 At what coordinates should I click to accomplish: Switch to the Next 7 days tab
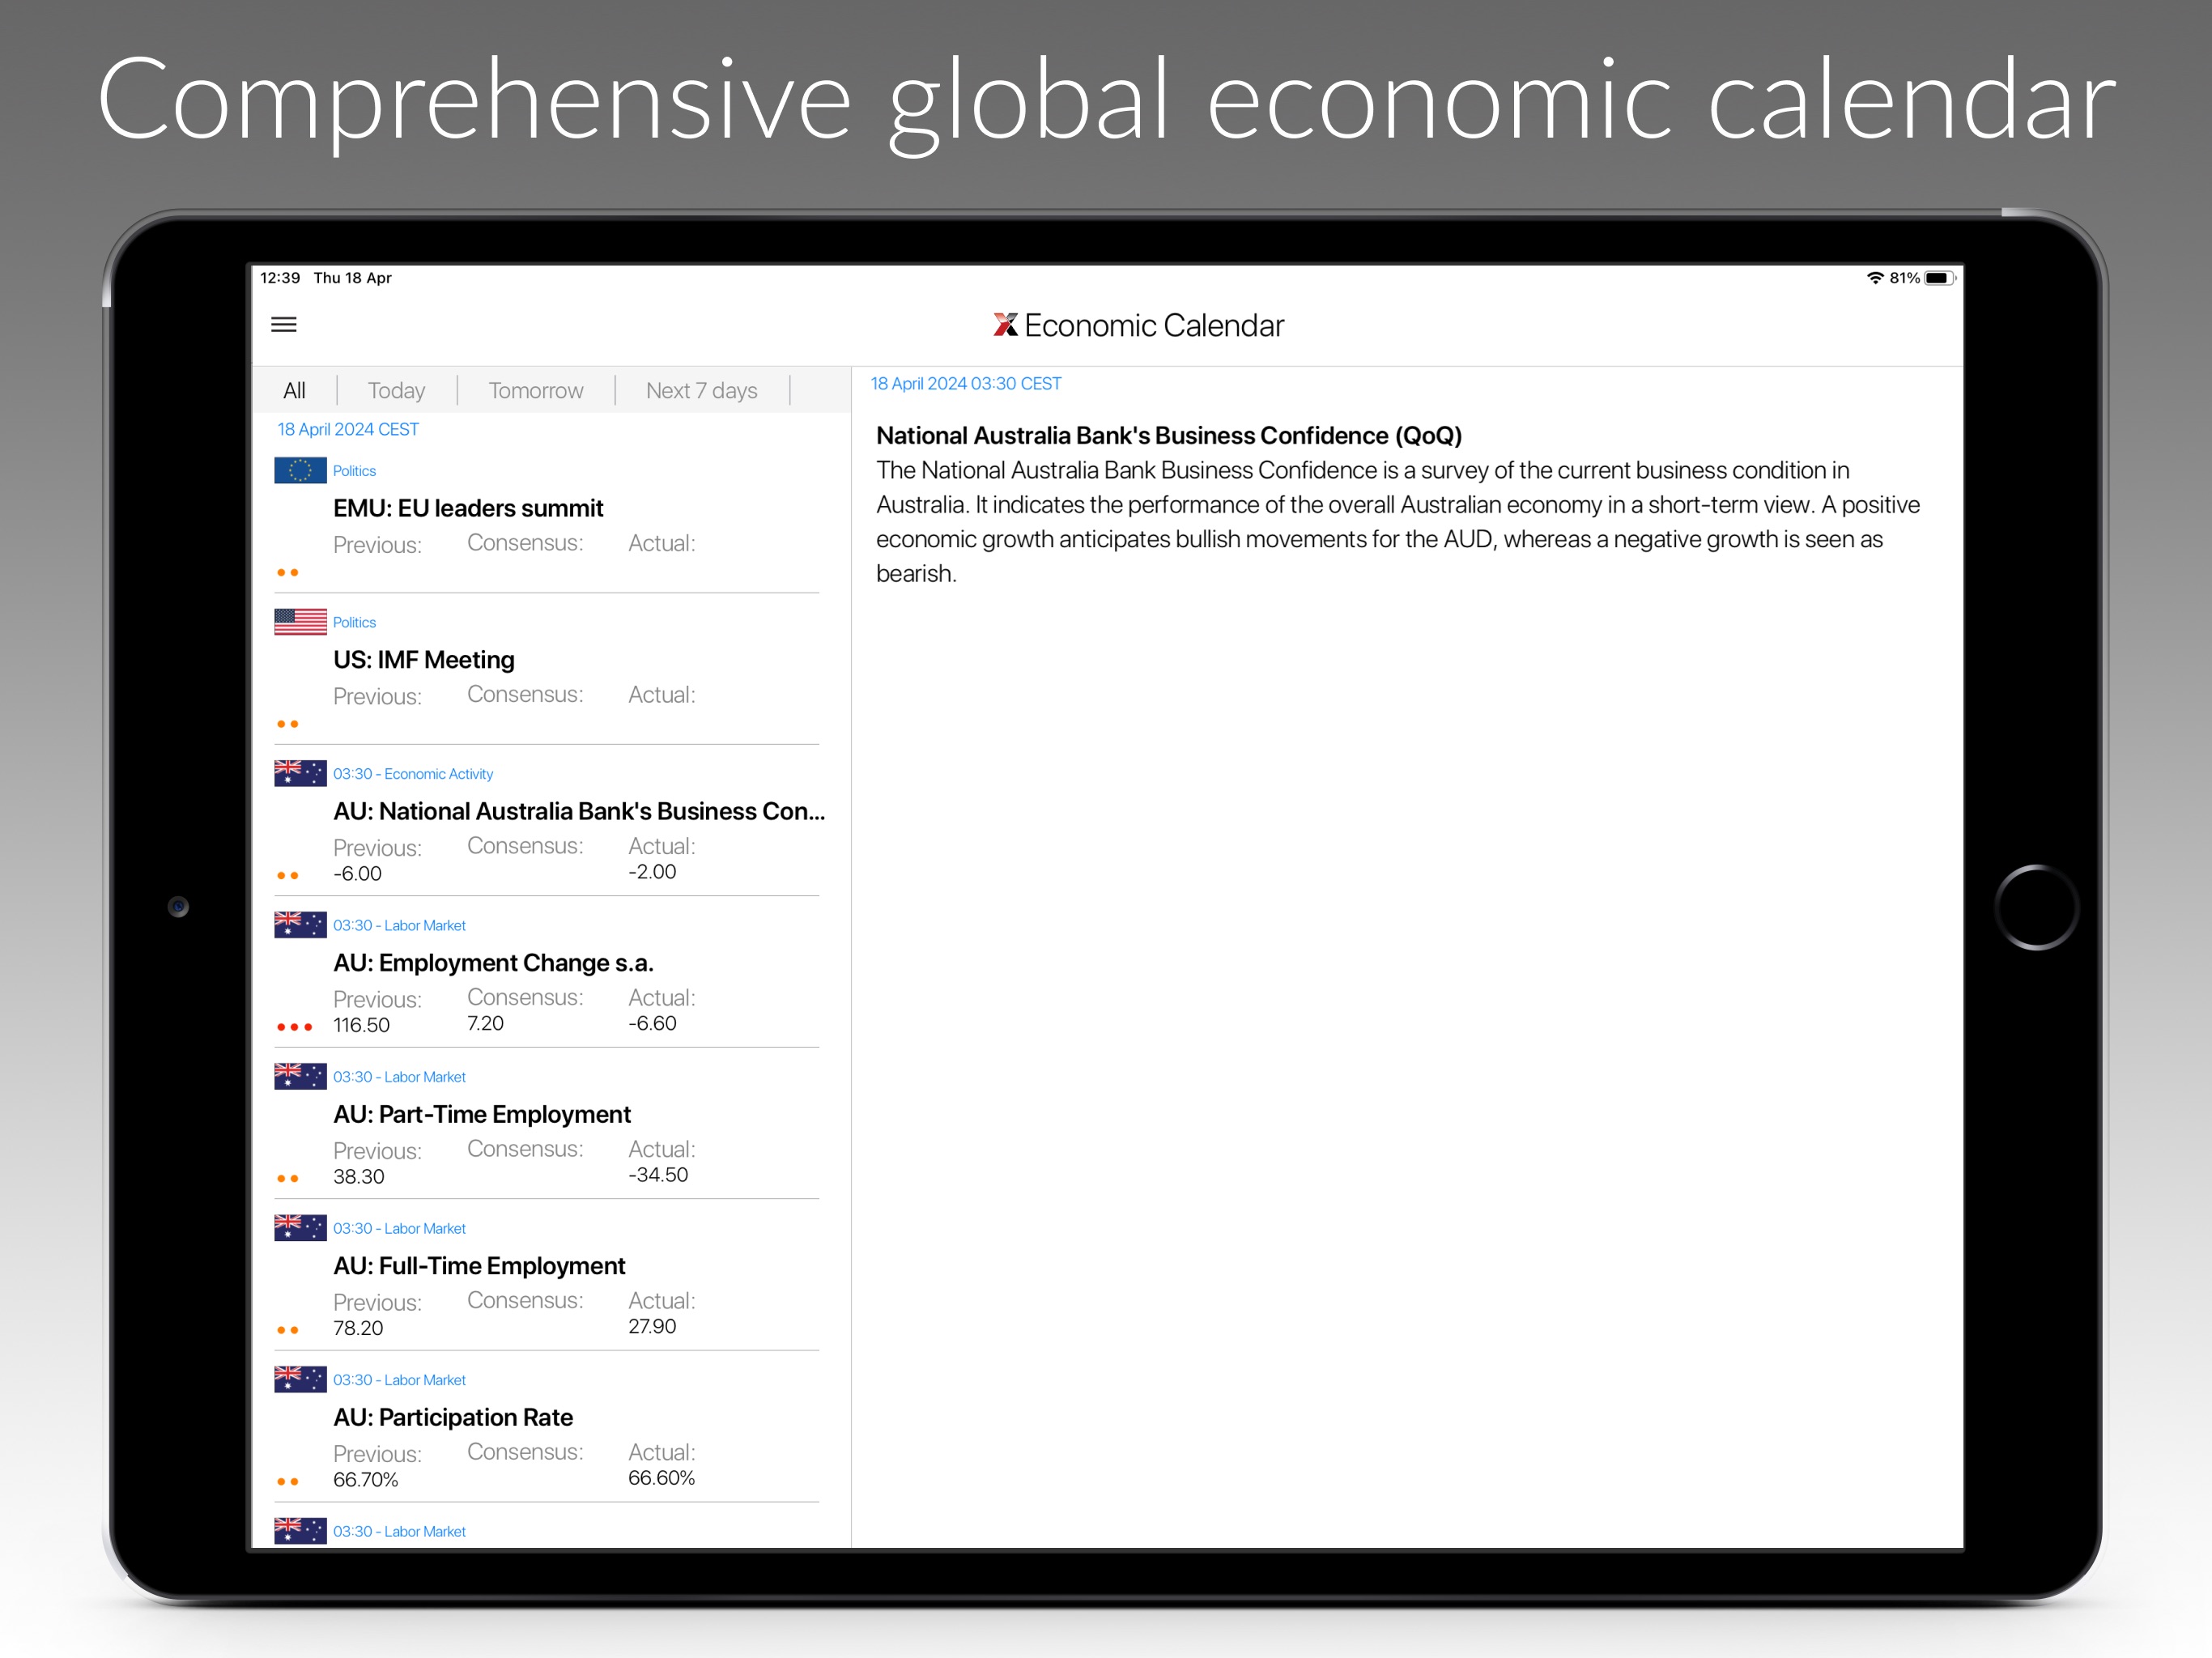click(702, 391)
